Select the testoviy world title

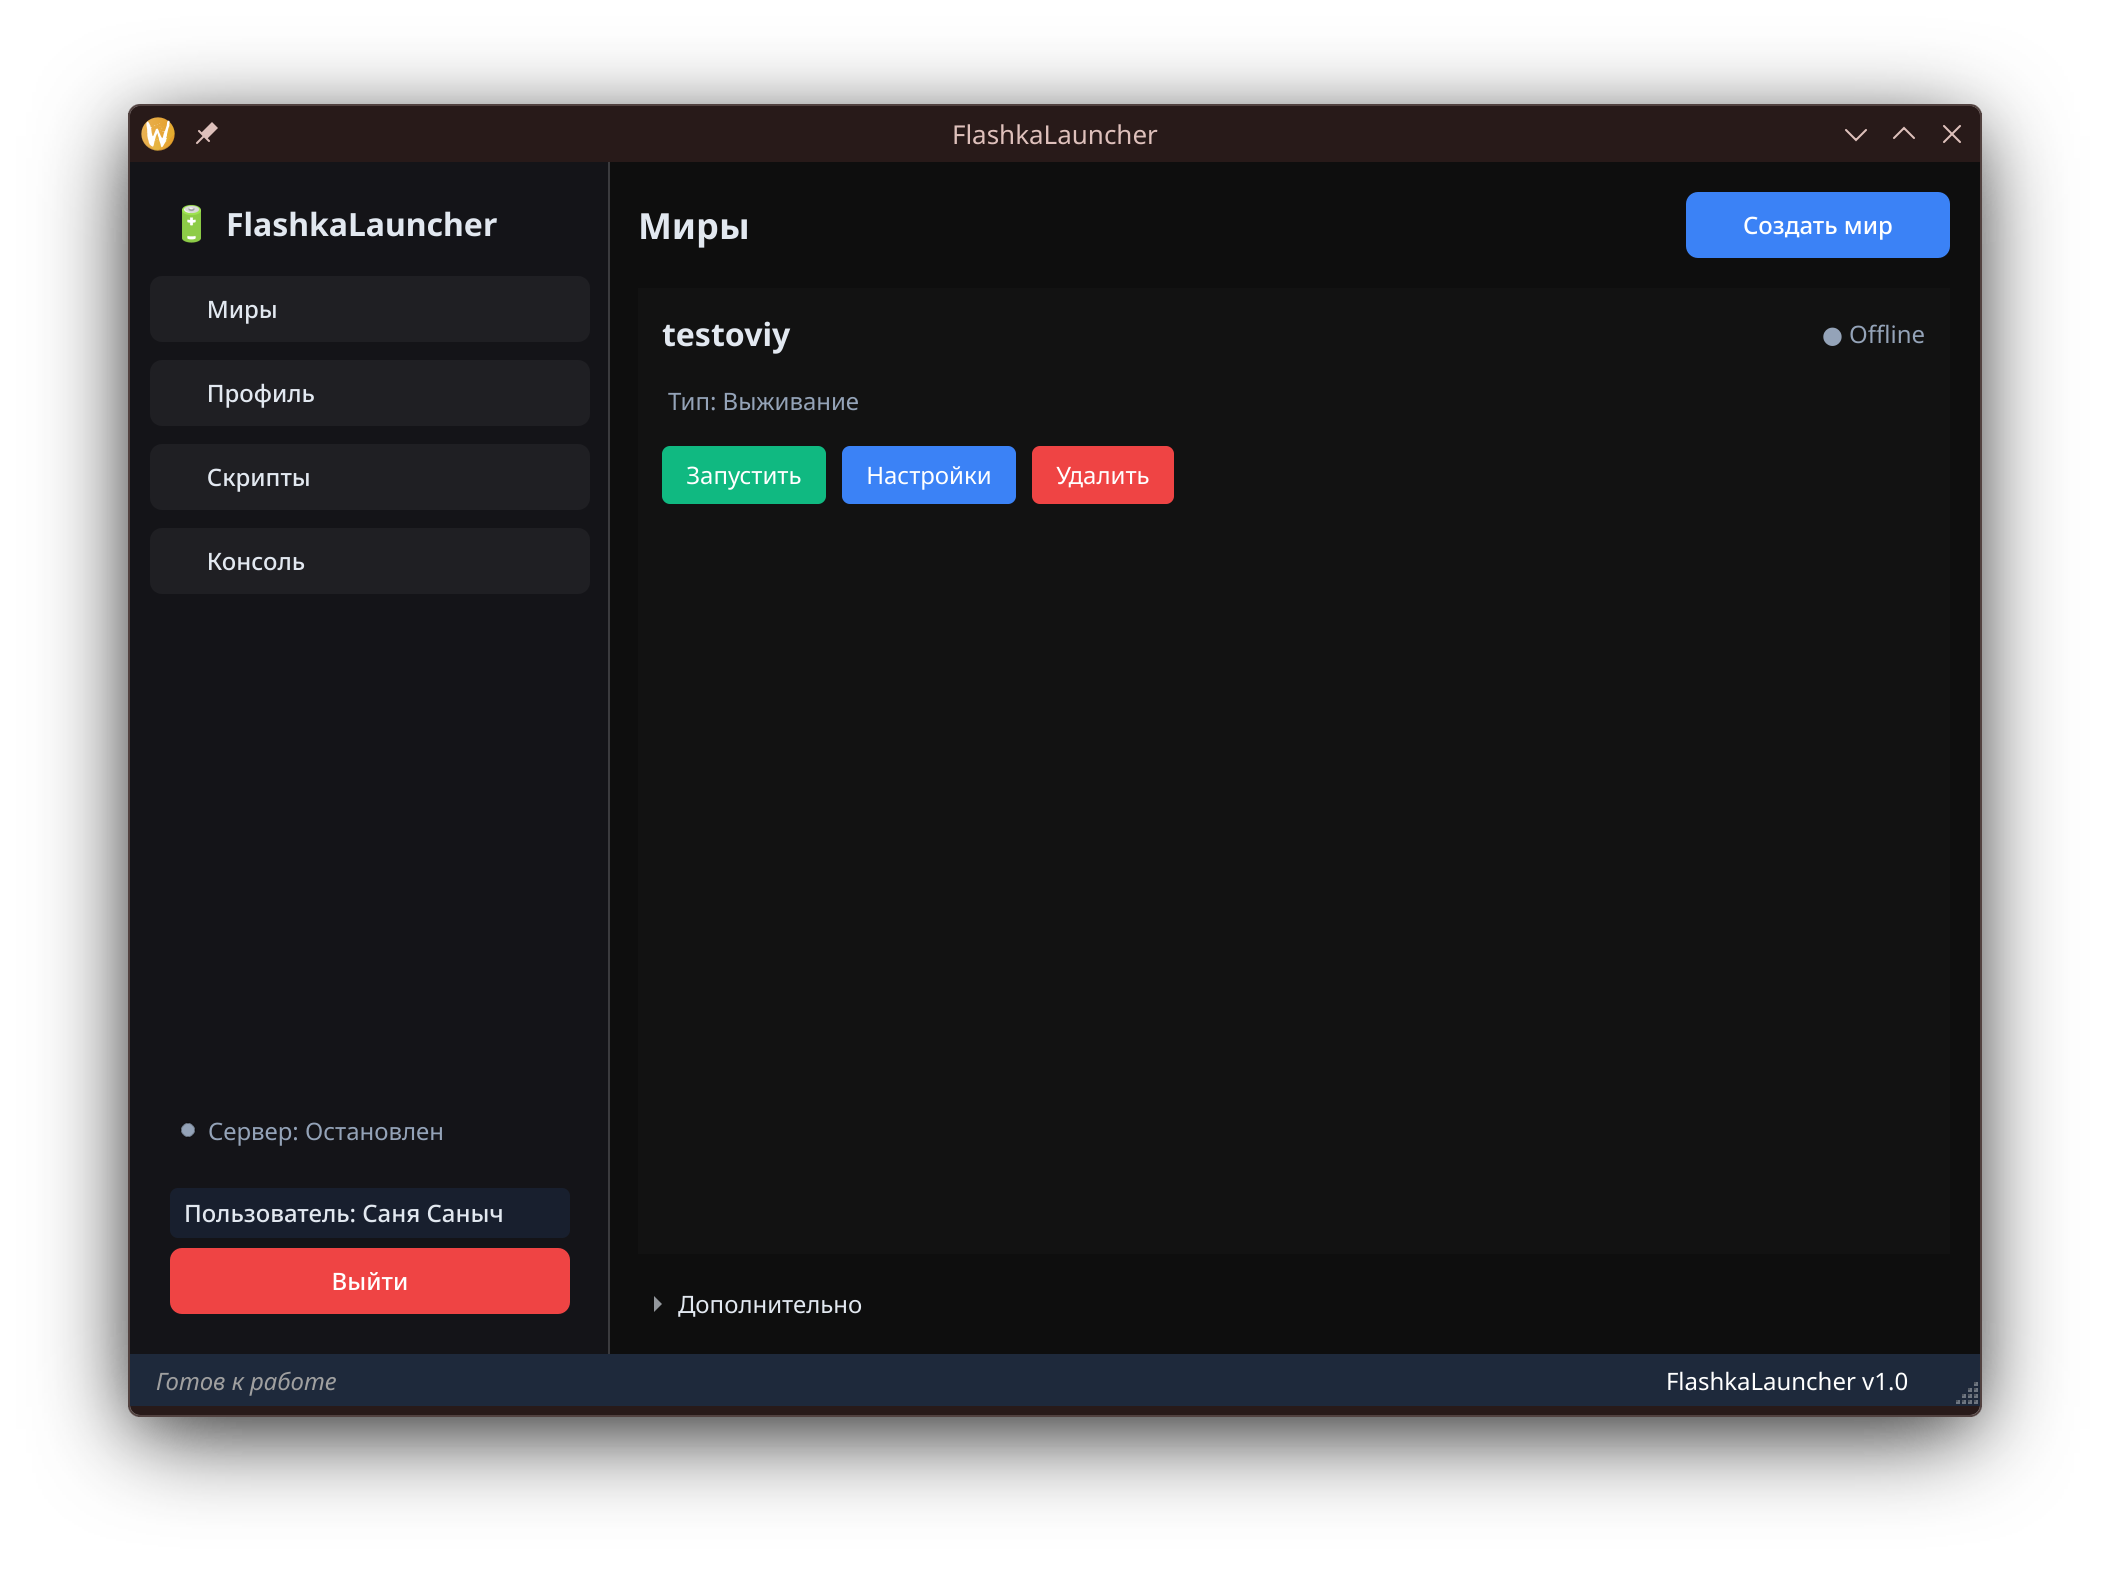click(726, 335)
